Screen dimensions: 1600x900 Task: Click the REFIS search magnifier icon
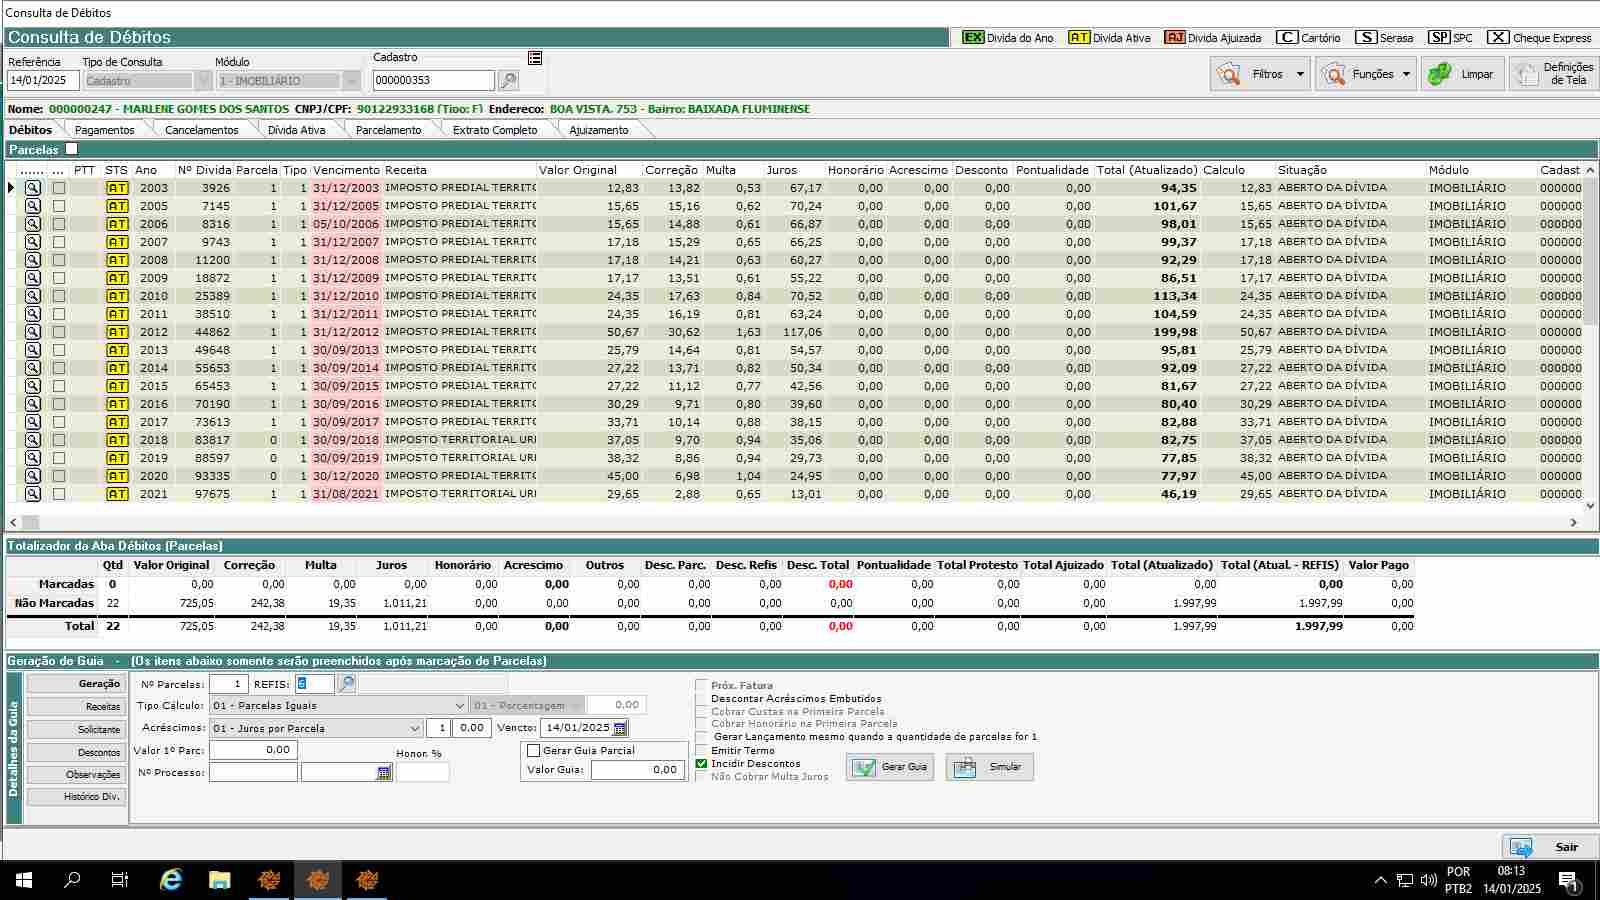pos(346,684)
